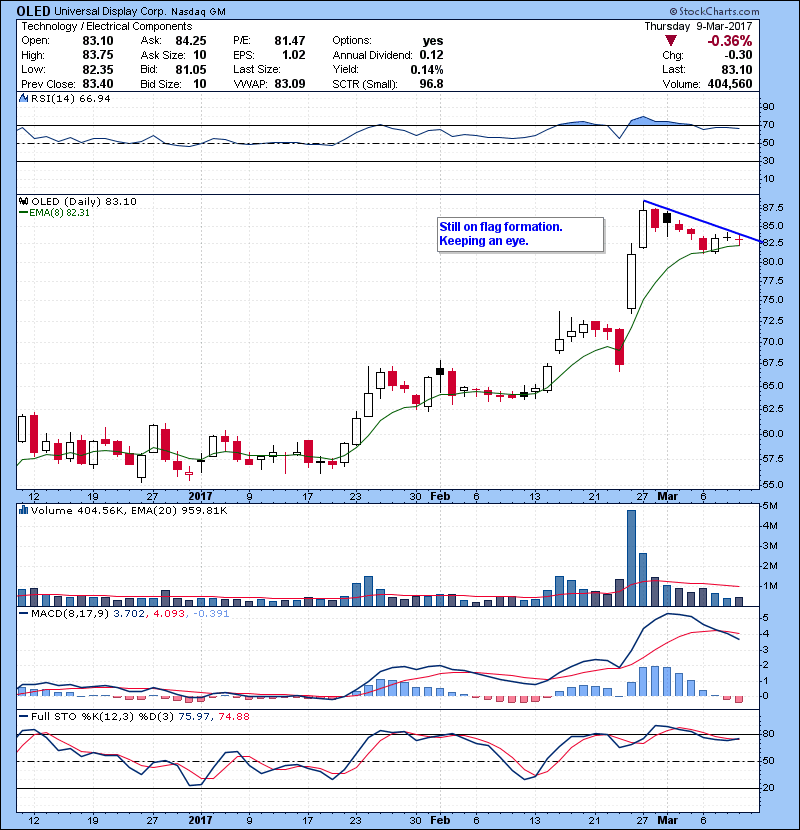Click the Prev Close 83.40 value

click(97, 84)
